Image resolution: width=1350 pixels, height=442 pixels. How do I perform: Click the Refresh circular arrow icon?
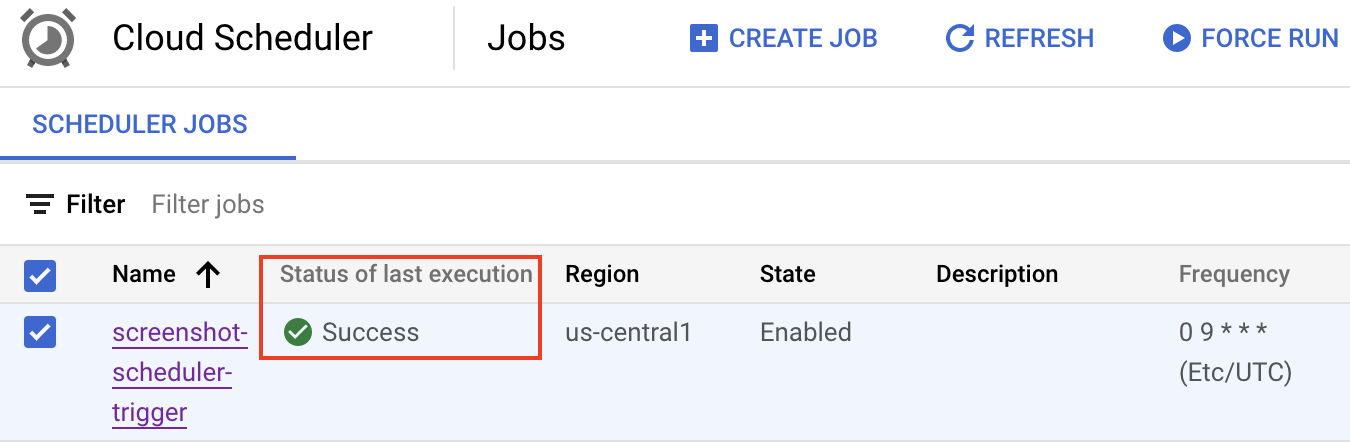(960, 39)
